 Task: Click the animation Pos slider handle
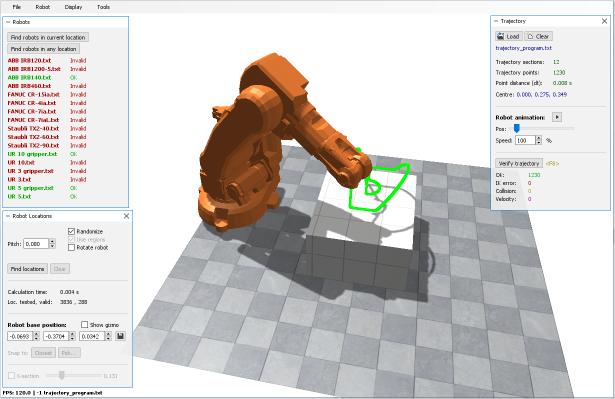(x=517, y=128)
